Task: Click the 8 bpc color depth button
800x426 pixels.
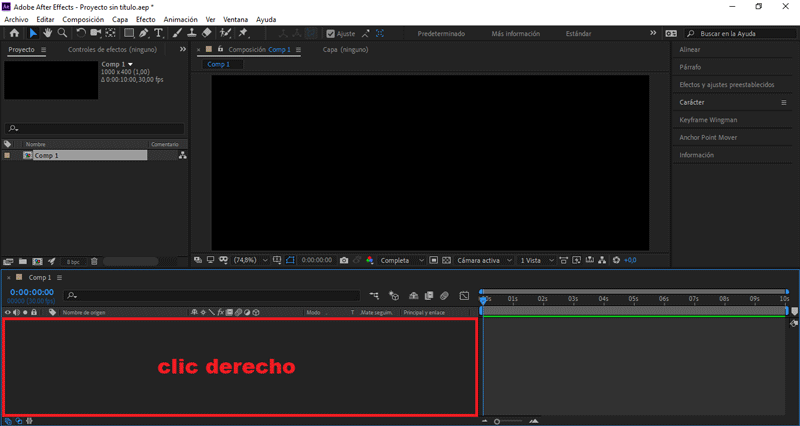Action: (73, 262)
